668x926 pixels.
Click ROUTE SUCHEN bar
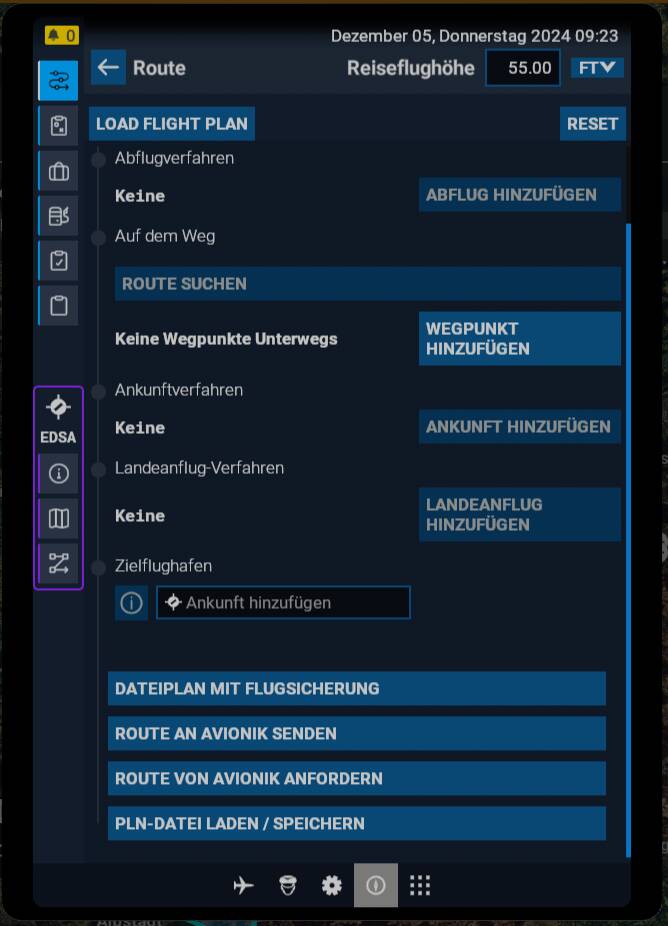click(x=368, y=284)
